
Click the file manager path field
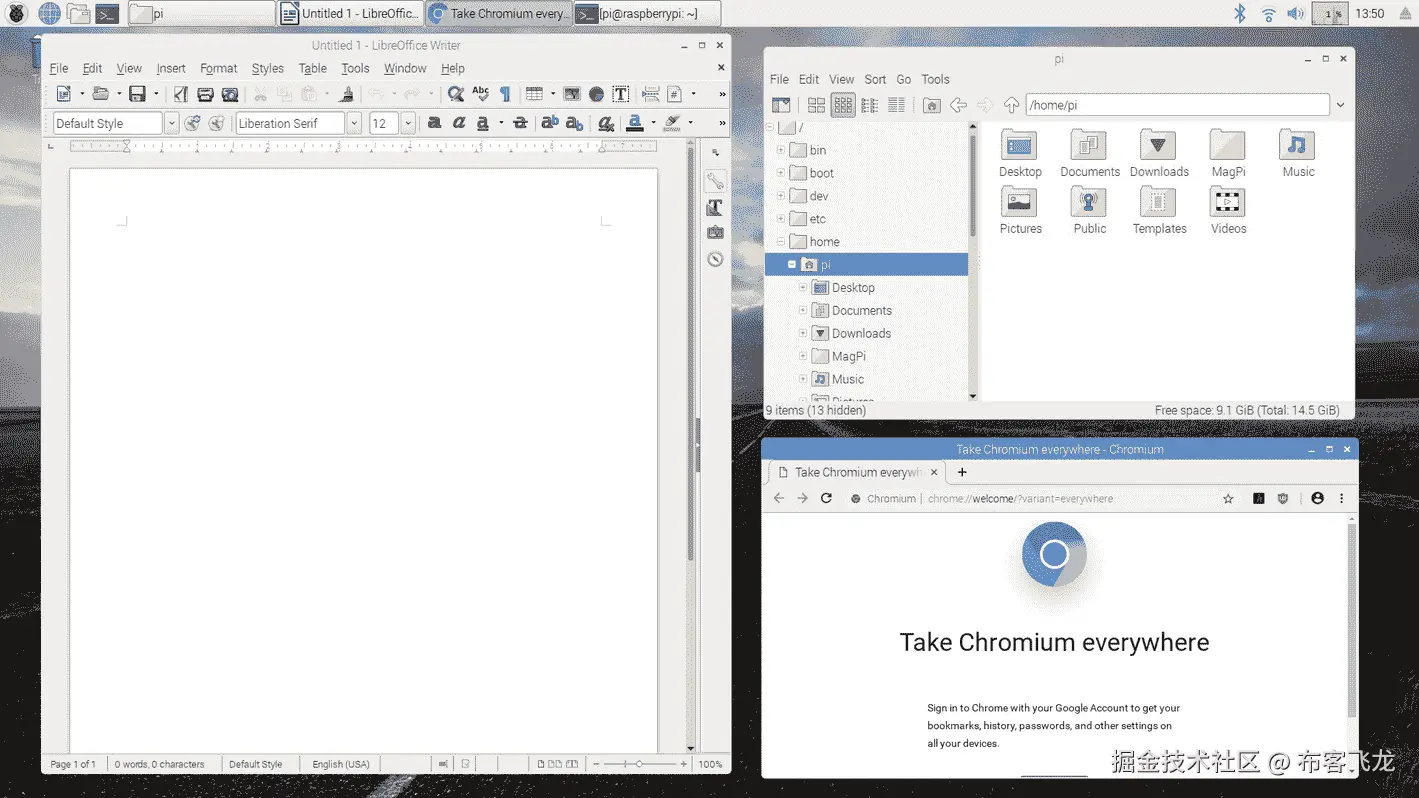pos(1177,105)
